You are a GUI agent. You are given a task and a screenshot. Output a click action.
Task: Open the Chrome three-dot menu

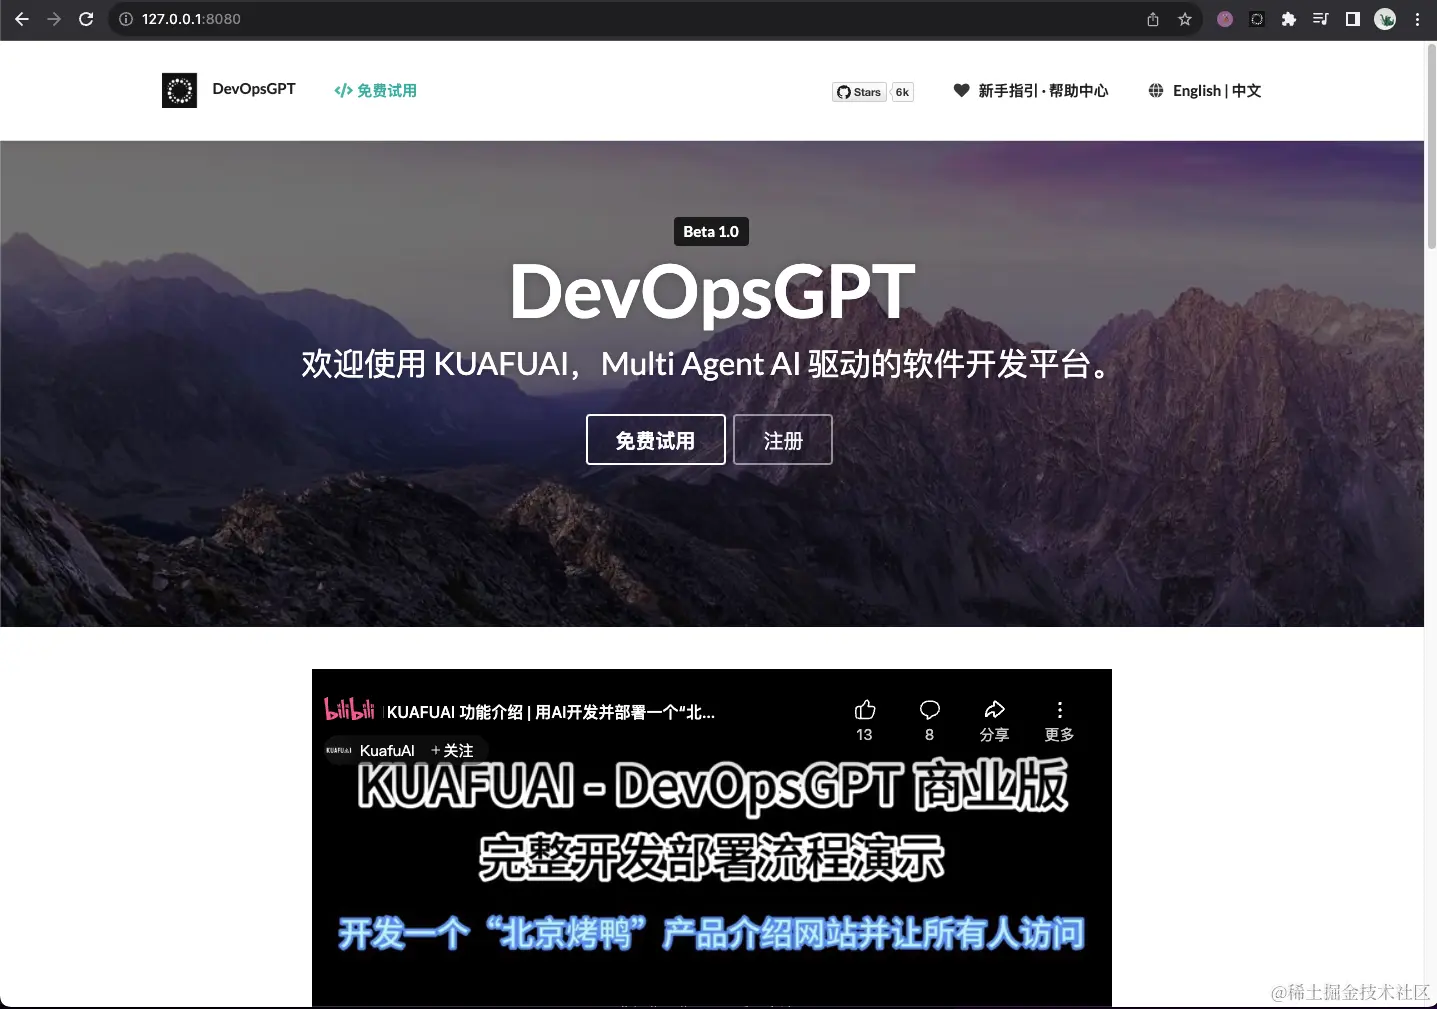[x=1417, y=19]
